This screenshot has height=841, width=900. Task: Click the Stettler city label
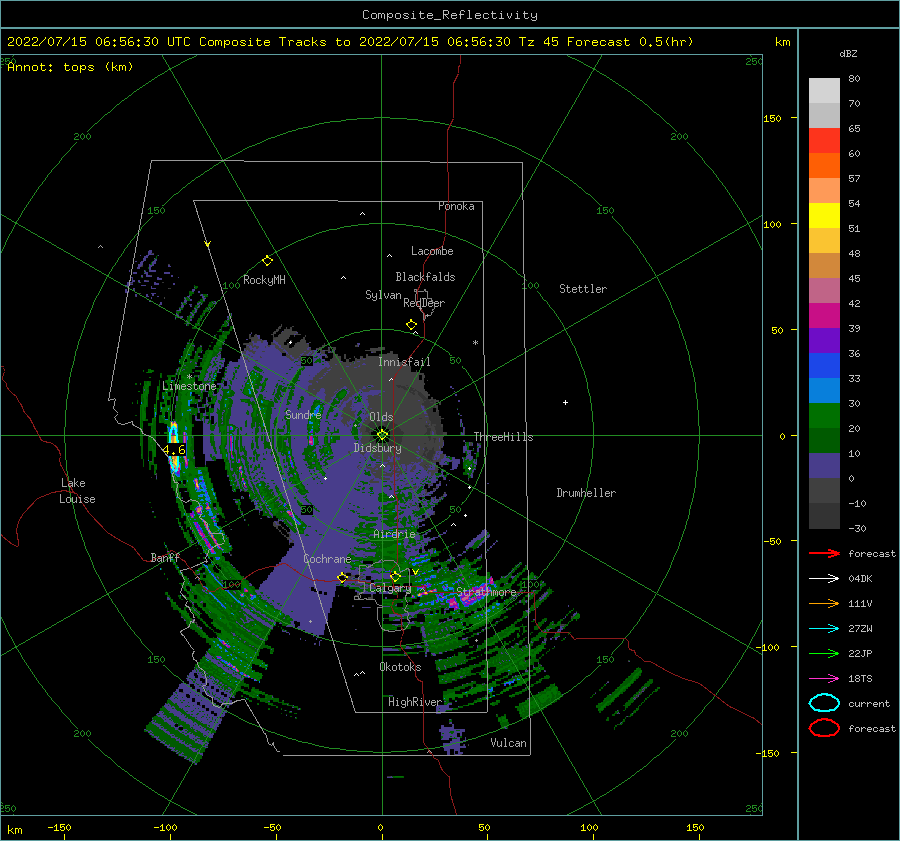click(583, 289)
